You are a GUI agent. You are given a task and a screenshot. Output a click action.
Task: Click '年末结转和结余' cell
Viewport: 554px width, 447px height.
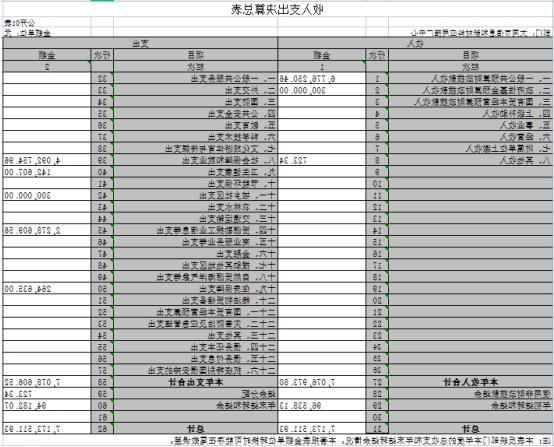(x=196, y=406)
